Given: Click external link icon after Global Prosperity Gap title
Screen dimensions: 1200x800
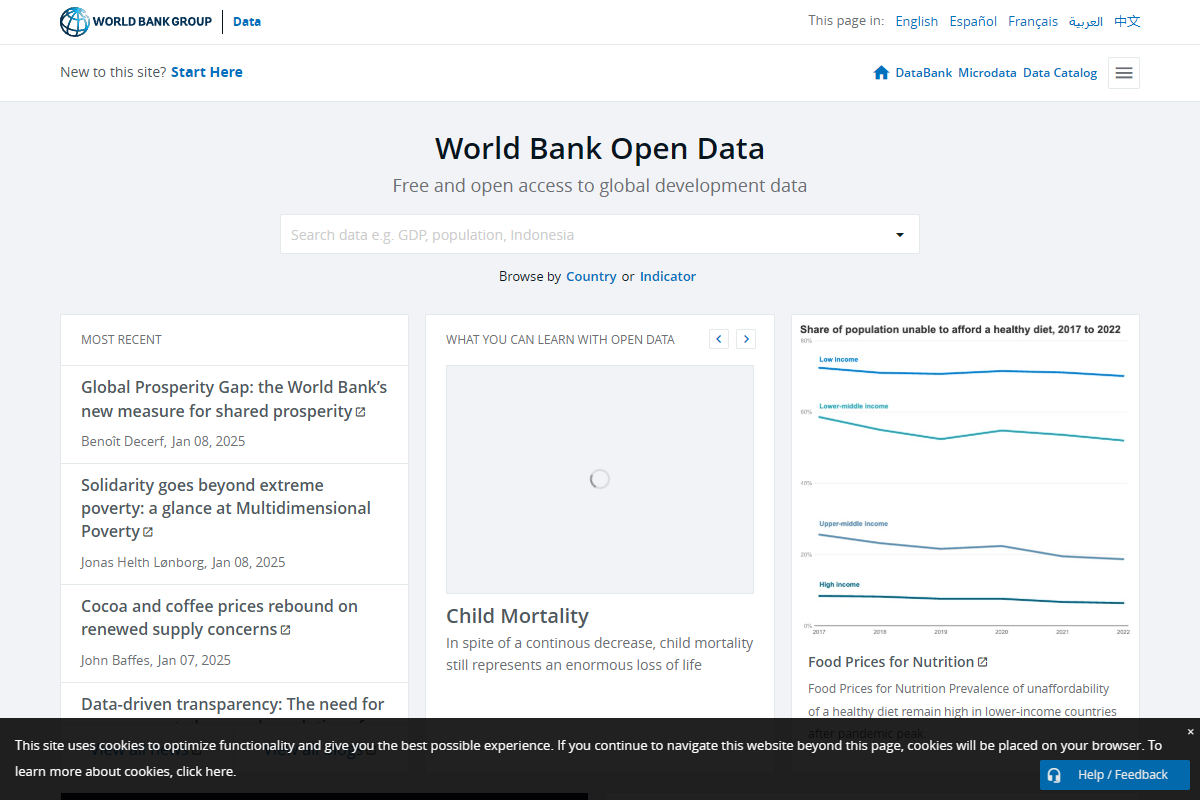Looking at the screenshot, I should coord(361,412).
